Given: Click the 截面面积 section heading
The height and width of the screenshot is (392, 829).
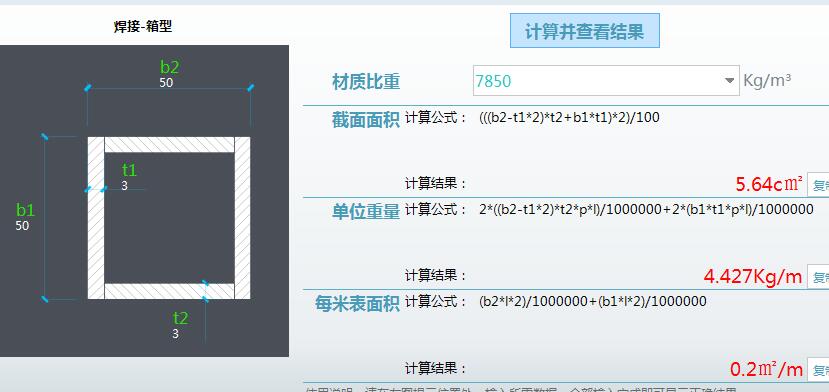Looking at the screenshot, I should (366, 120).
